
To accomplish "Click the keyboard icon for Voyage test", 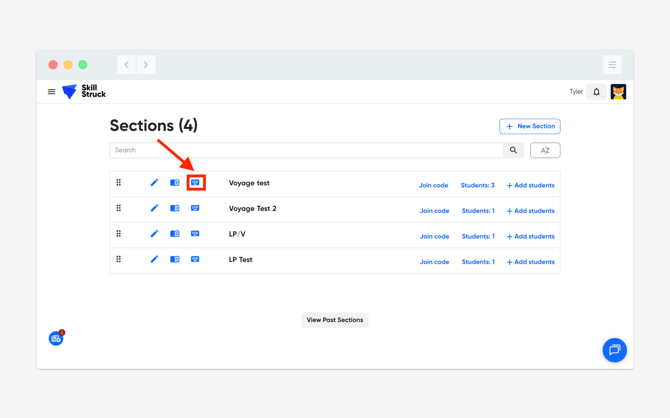I will pos(195,183).
